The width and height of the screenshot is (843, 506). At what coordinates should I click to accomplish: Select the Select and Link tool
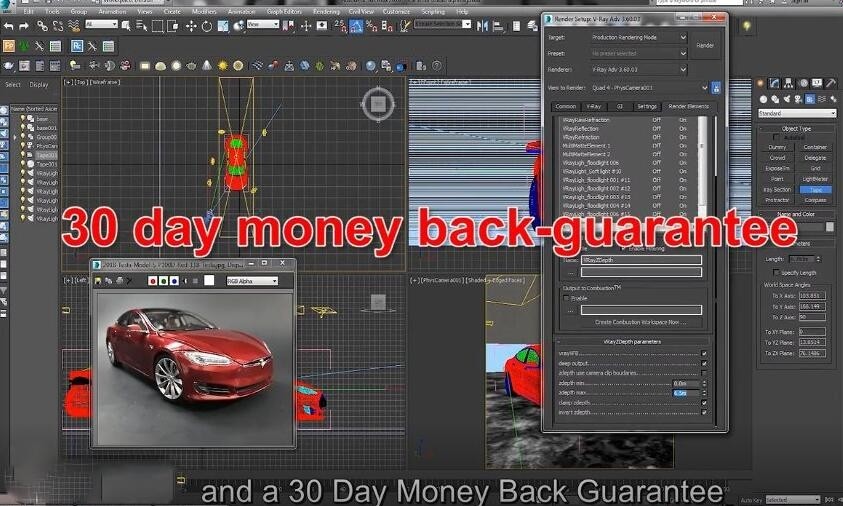click(42, 25)
